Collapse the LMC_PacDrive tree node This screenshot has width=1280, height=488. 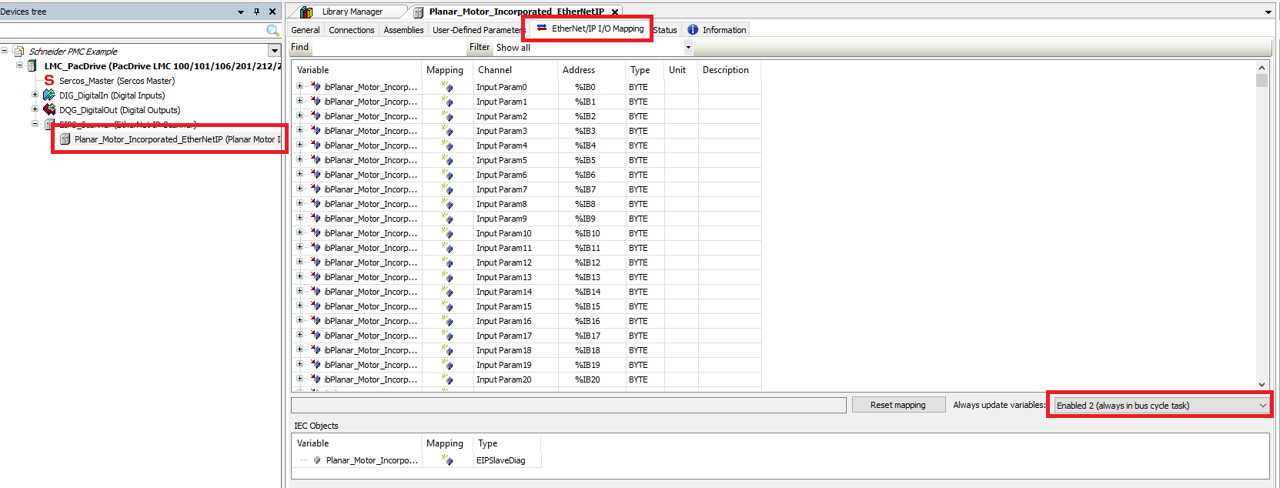point(20,66)
